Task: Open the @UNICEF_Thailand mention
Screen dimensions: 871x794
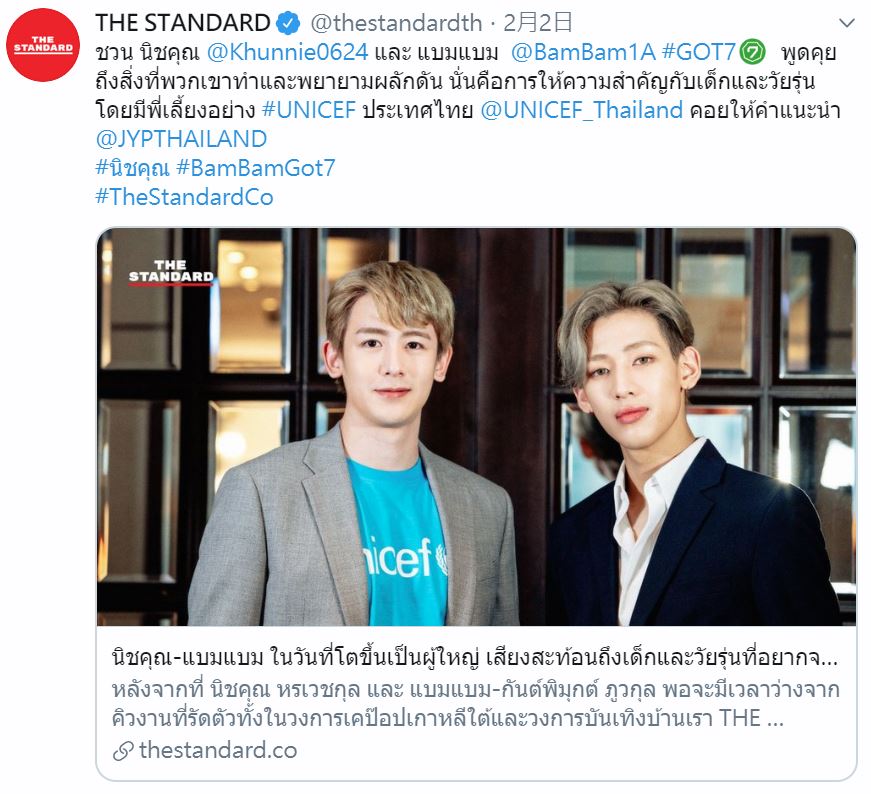Action: (582, 110)
